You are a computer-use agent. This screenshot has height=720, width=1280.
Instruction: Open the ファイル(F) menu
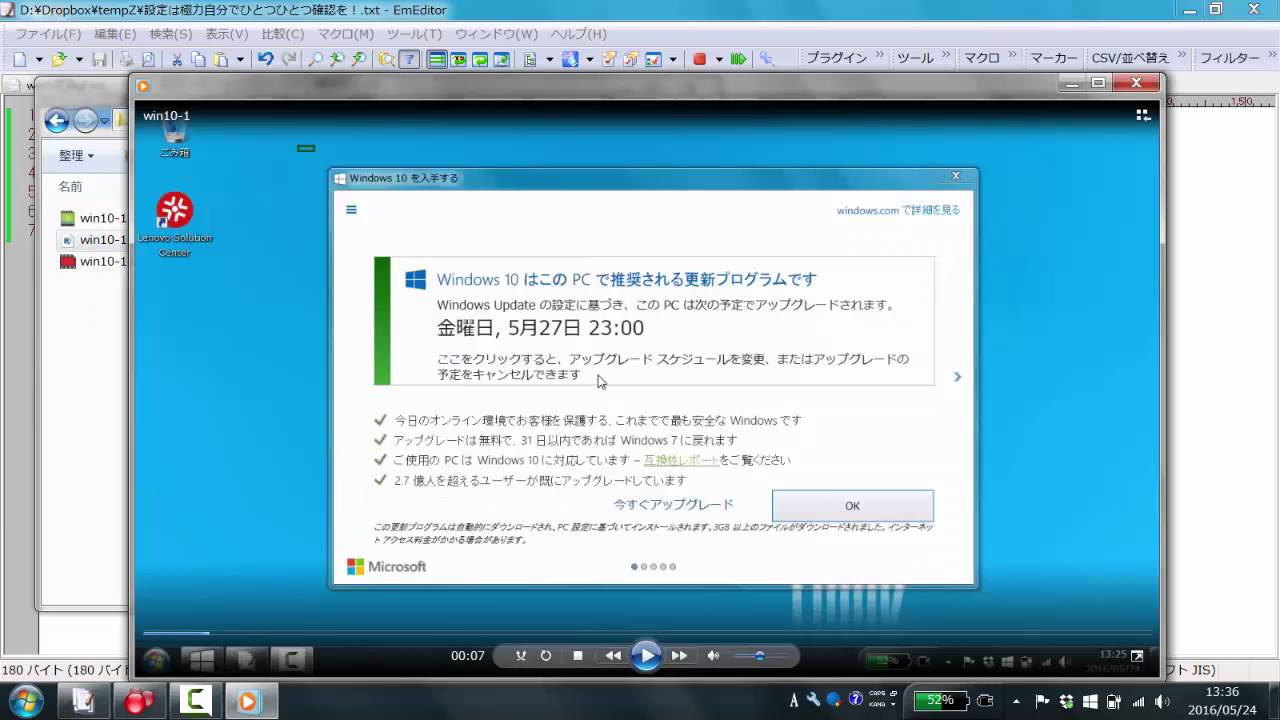click(48, 34)
